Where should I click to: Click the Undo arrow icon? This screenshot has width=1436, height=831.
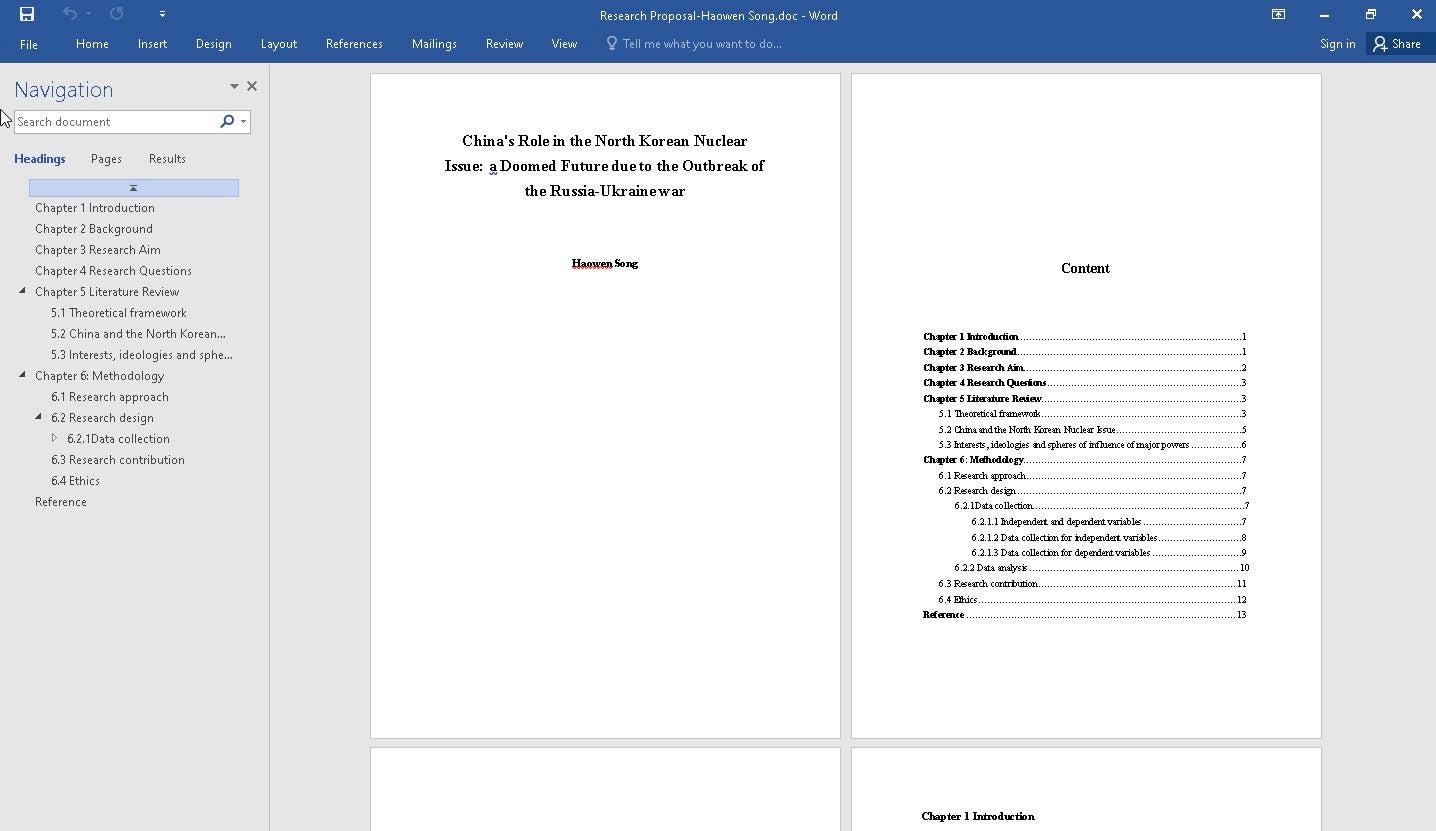point(69,14)
